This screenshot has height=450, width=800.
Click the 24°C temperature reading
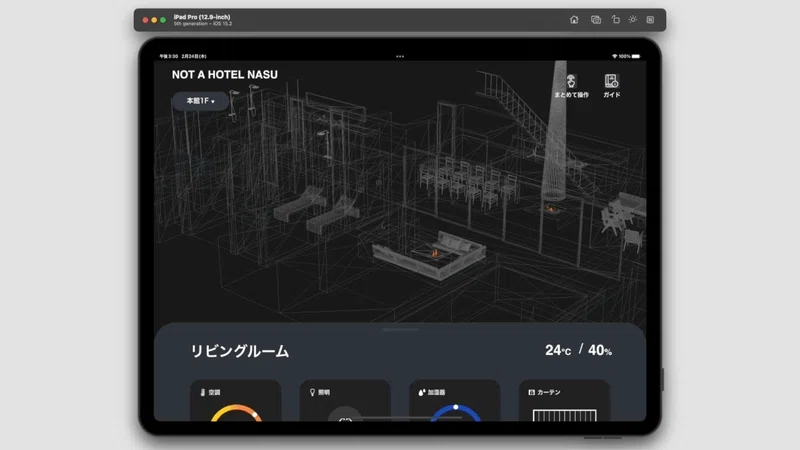pyautogui.click(x=558, y=350)
